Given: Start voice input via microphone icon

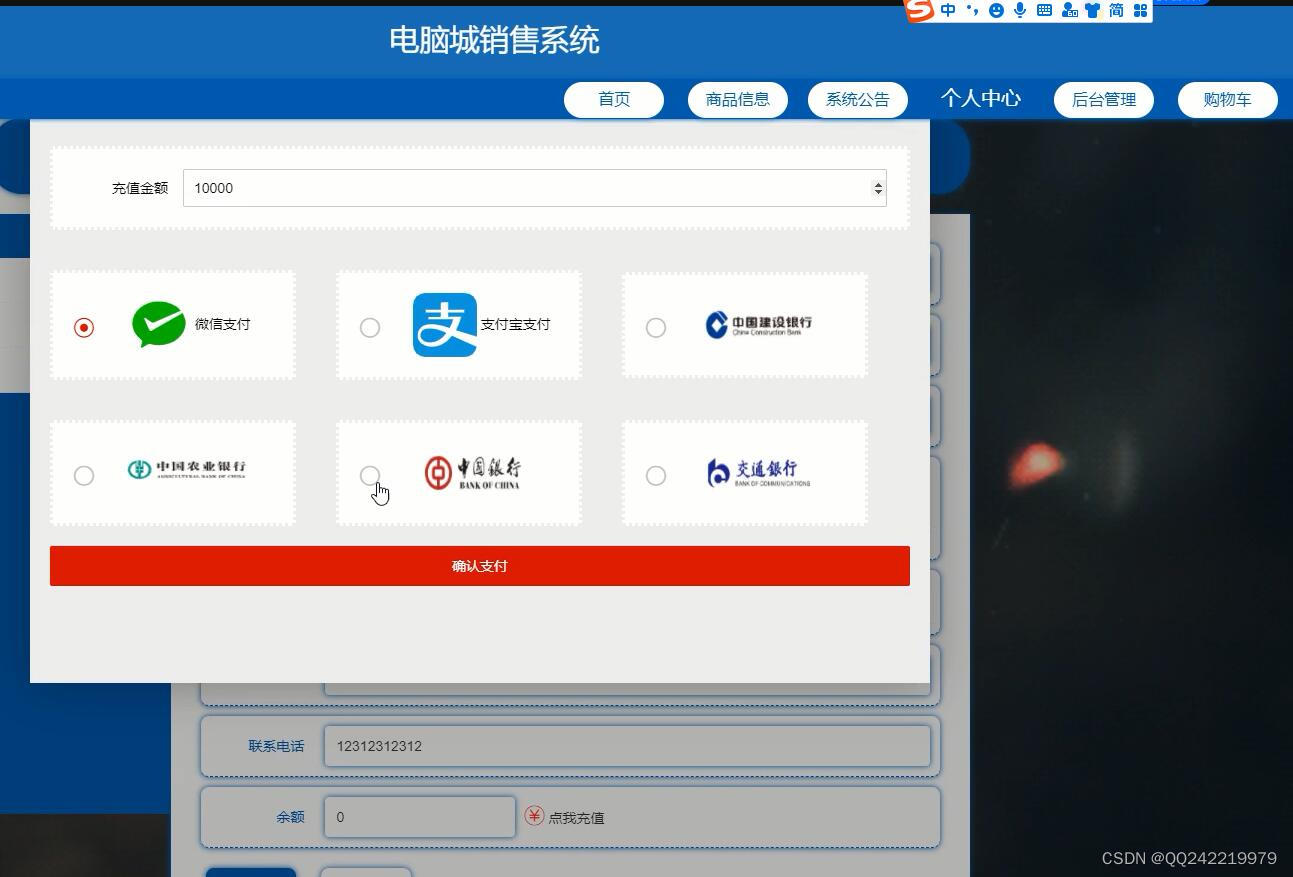Looking at the screenshot, I should click(1020, 10).
